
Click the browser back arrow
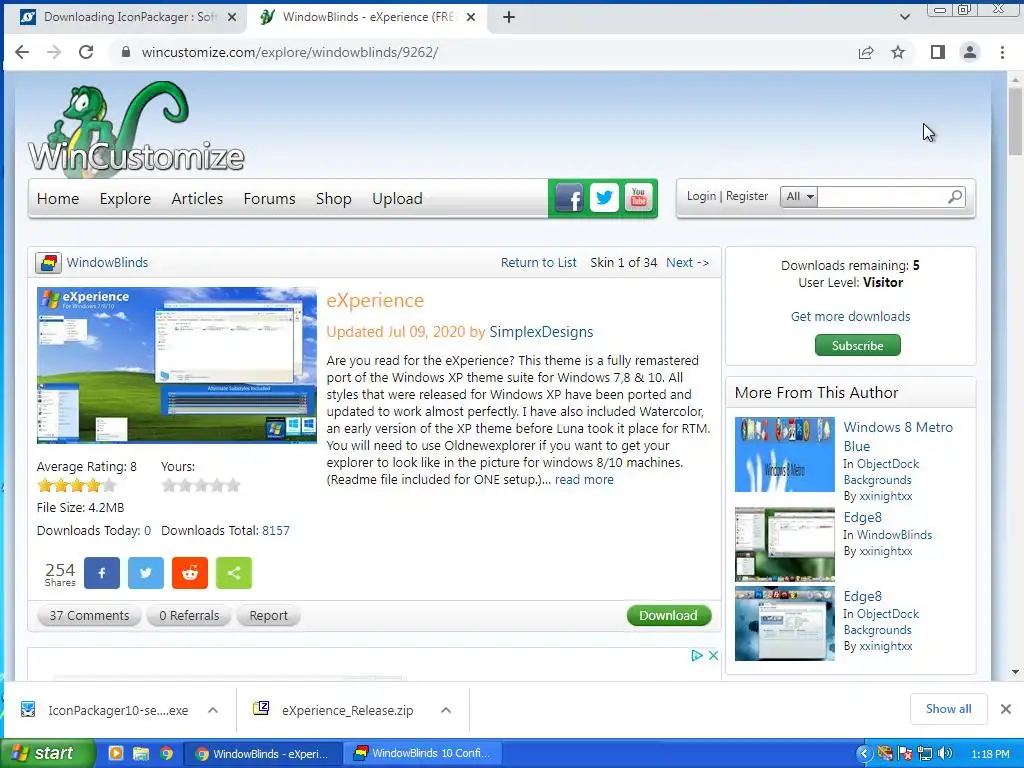(22, 52)
